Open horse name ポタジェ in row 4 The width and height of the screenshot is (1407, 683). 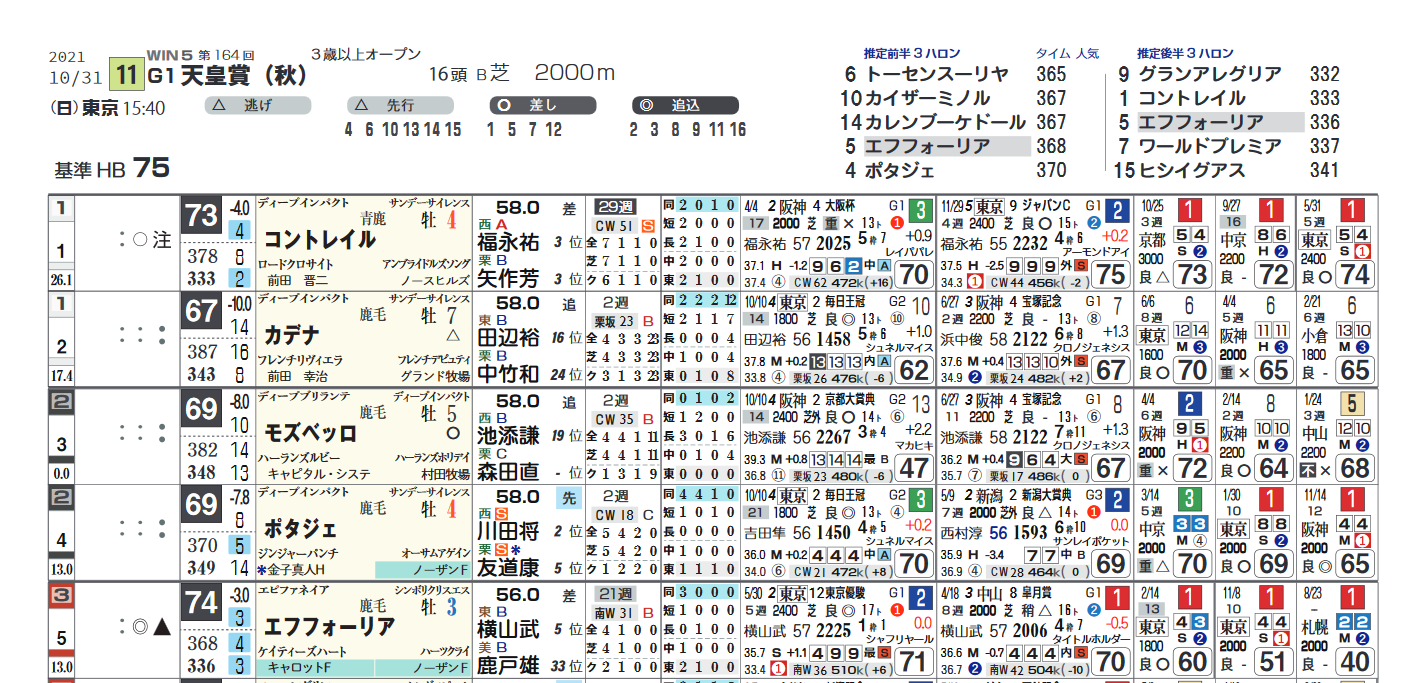coord(302,529)
